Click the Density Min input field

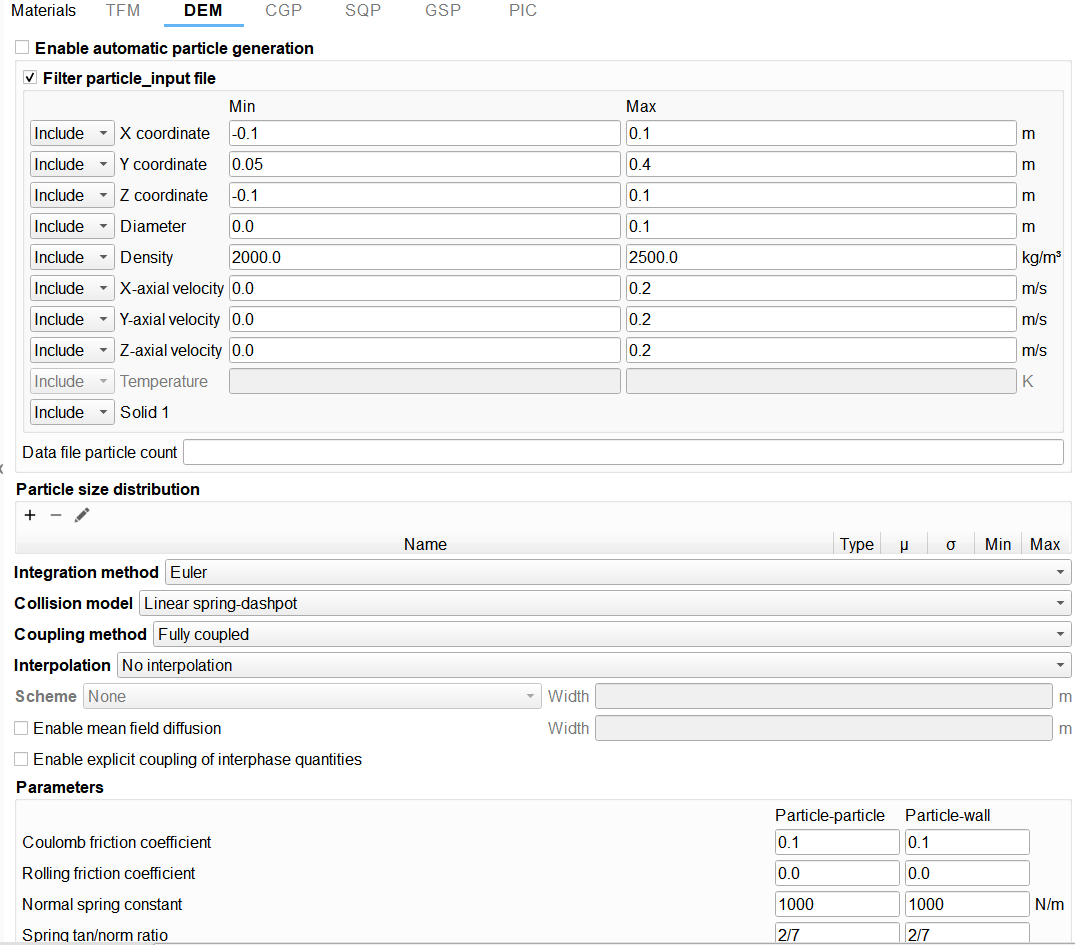(x=424, y=257)
